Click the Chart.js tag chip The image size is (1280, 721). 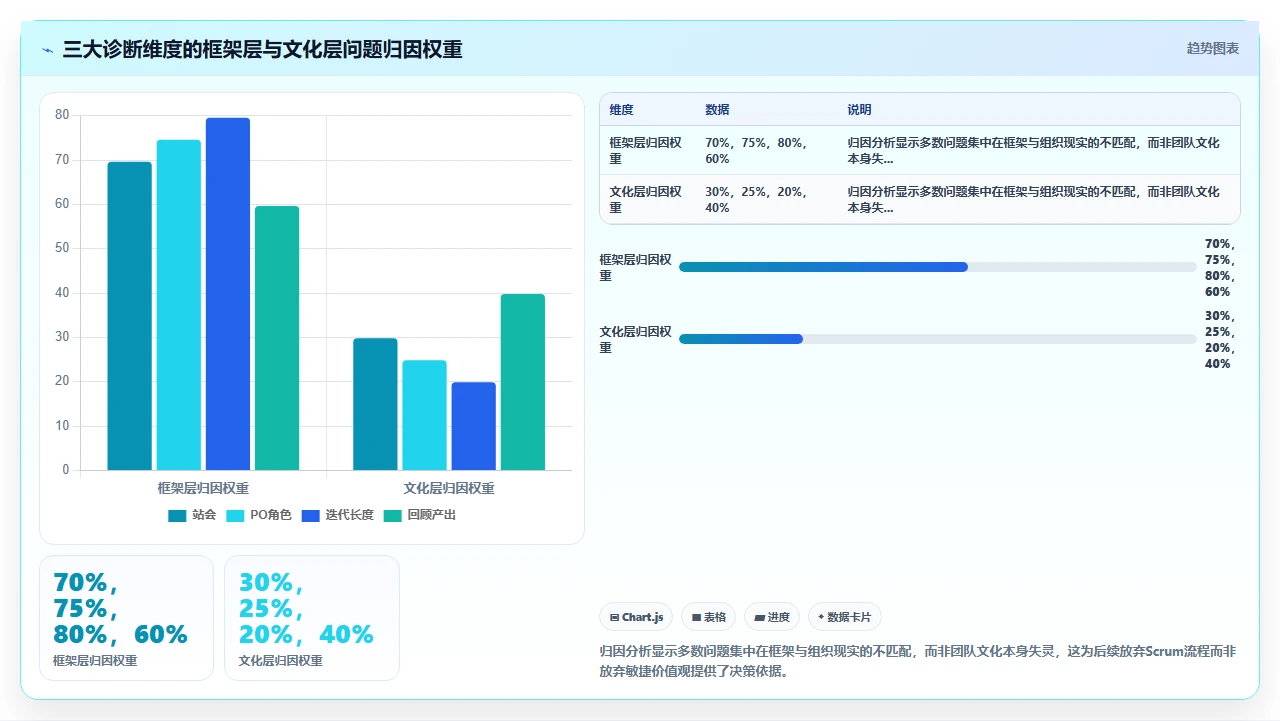[636, 617]
